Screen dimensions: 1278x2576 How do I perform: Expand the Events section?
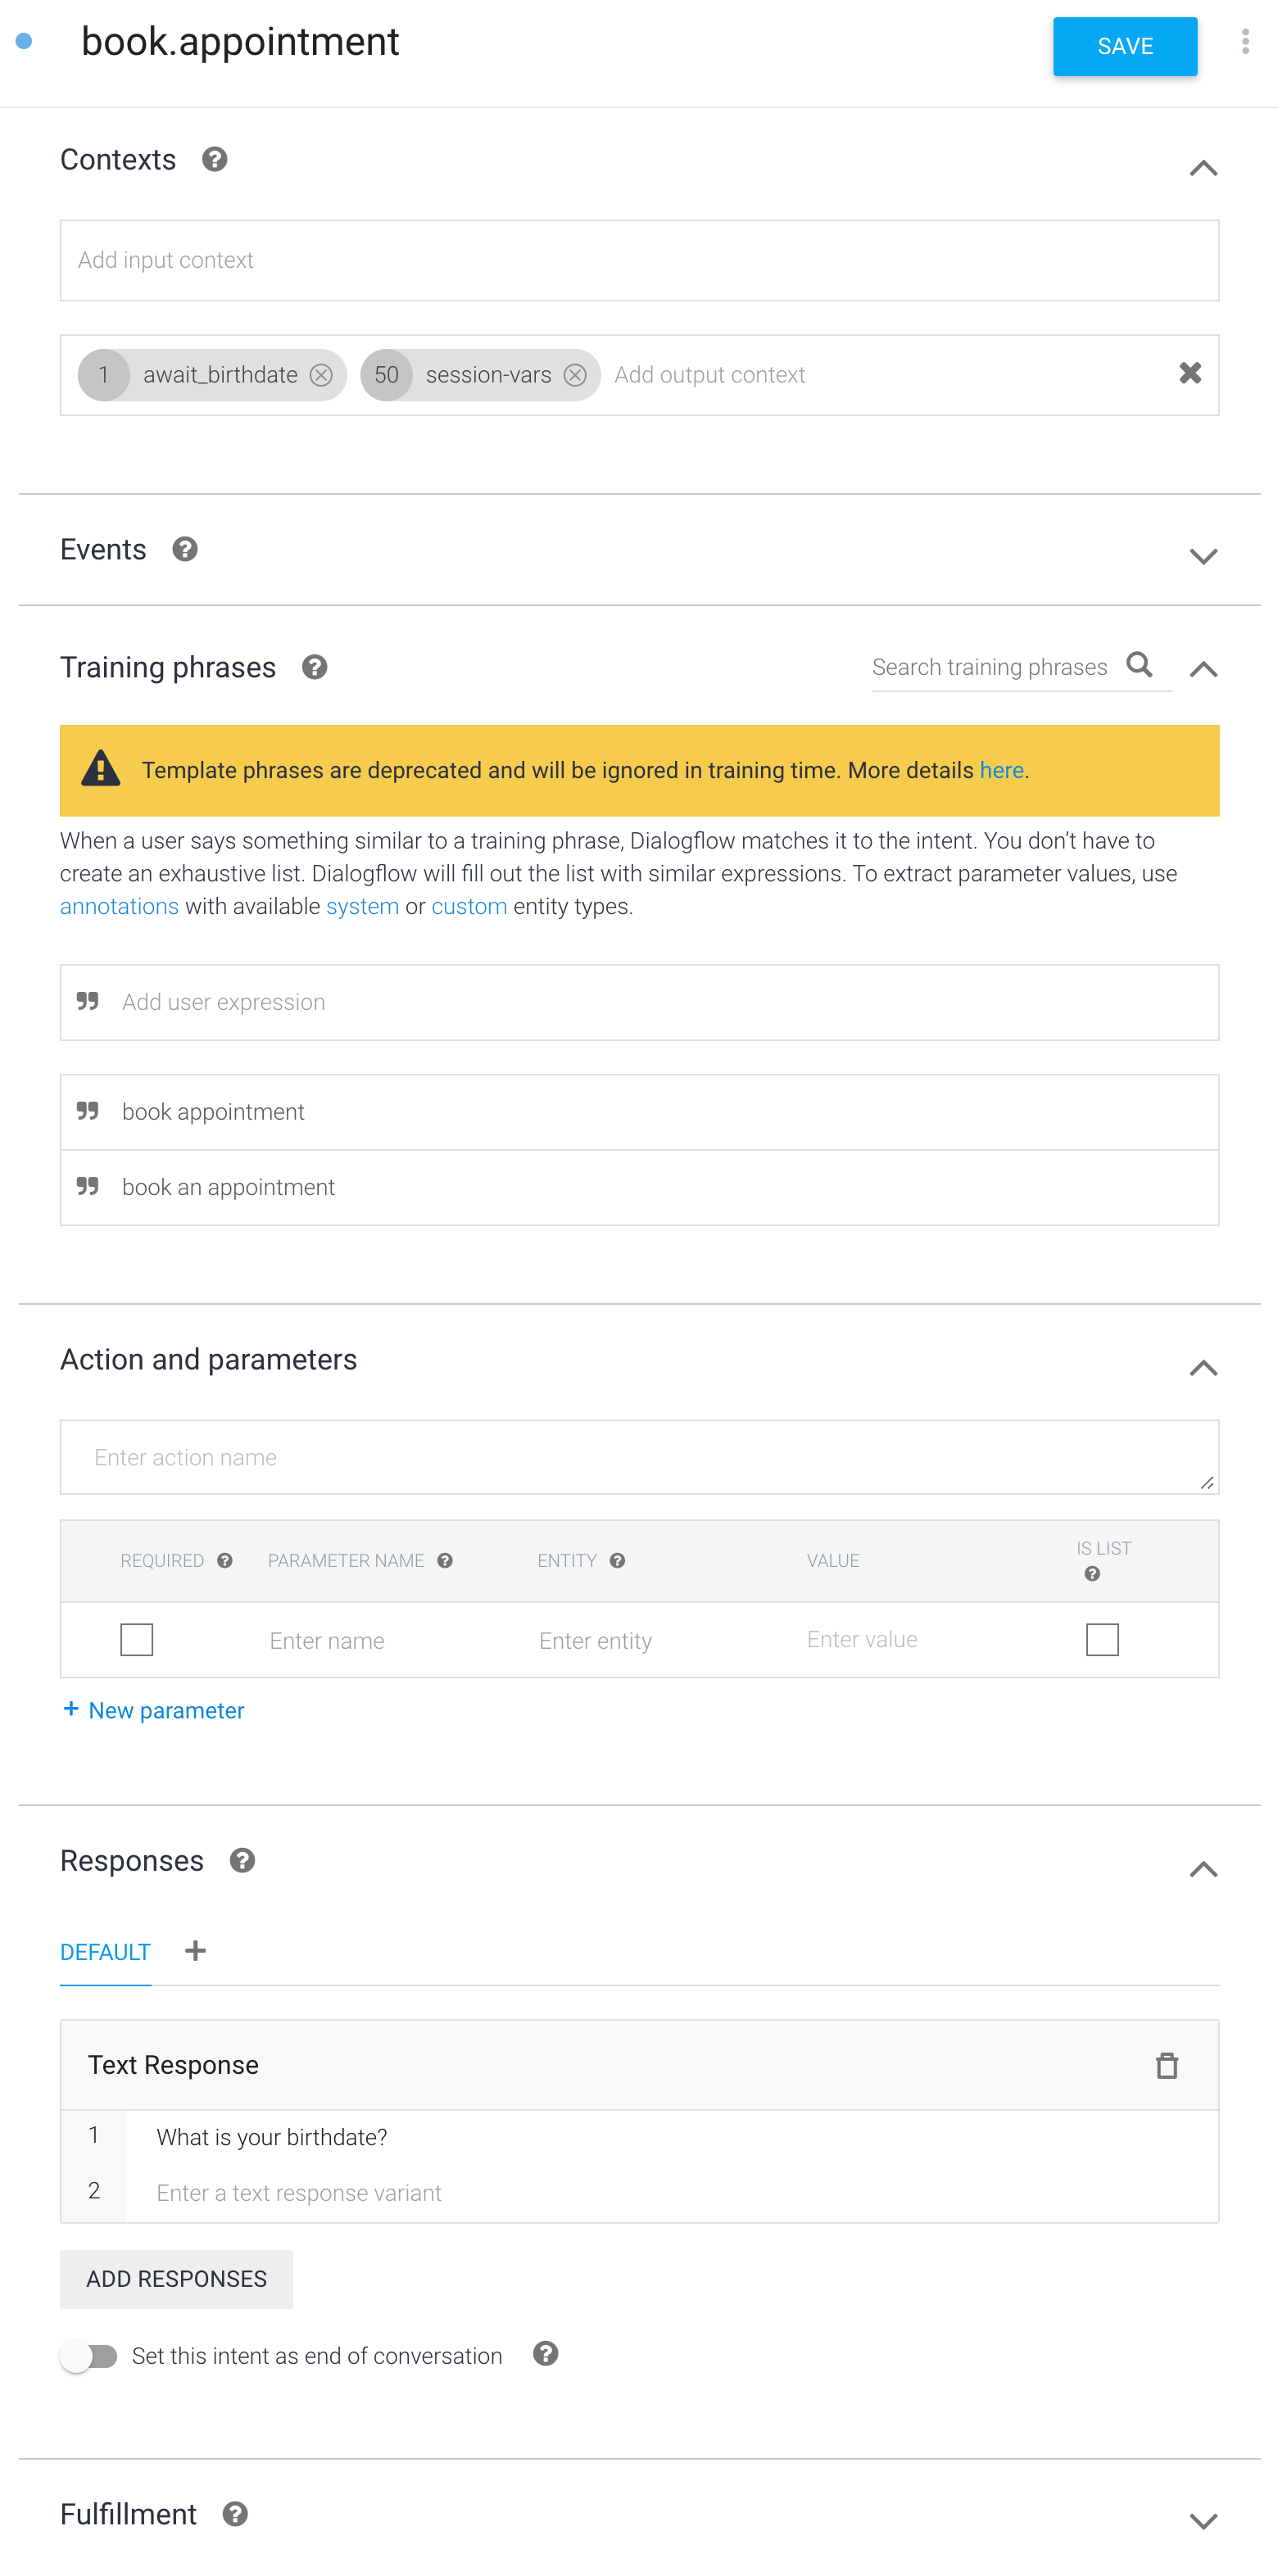[x=1203, y=556]
